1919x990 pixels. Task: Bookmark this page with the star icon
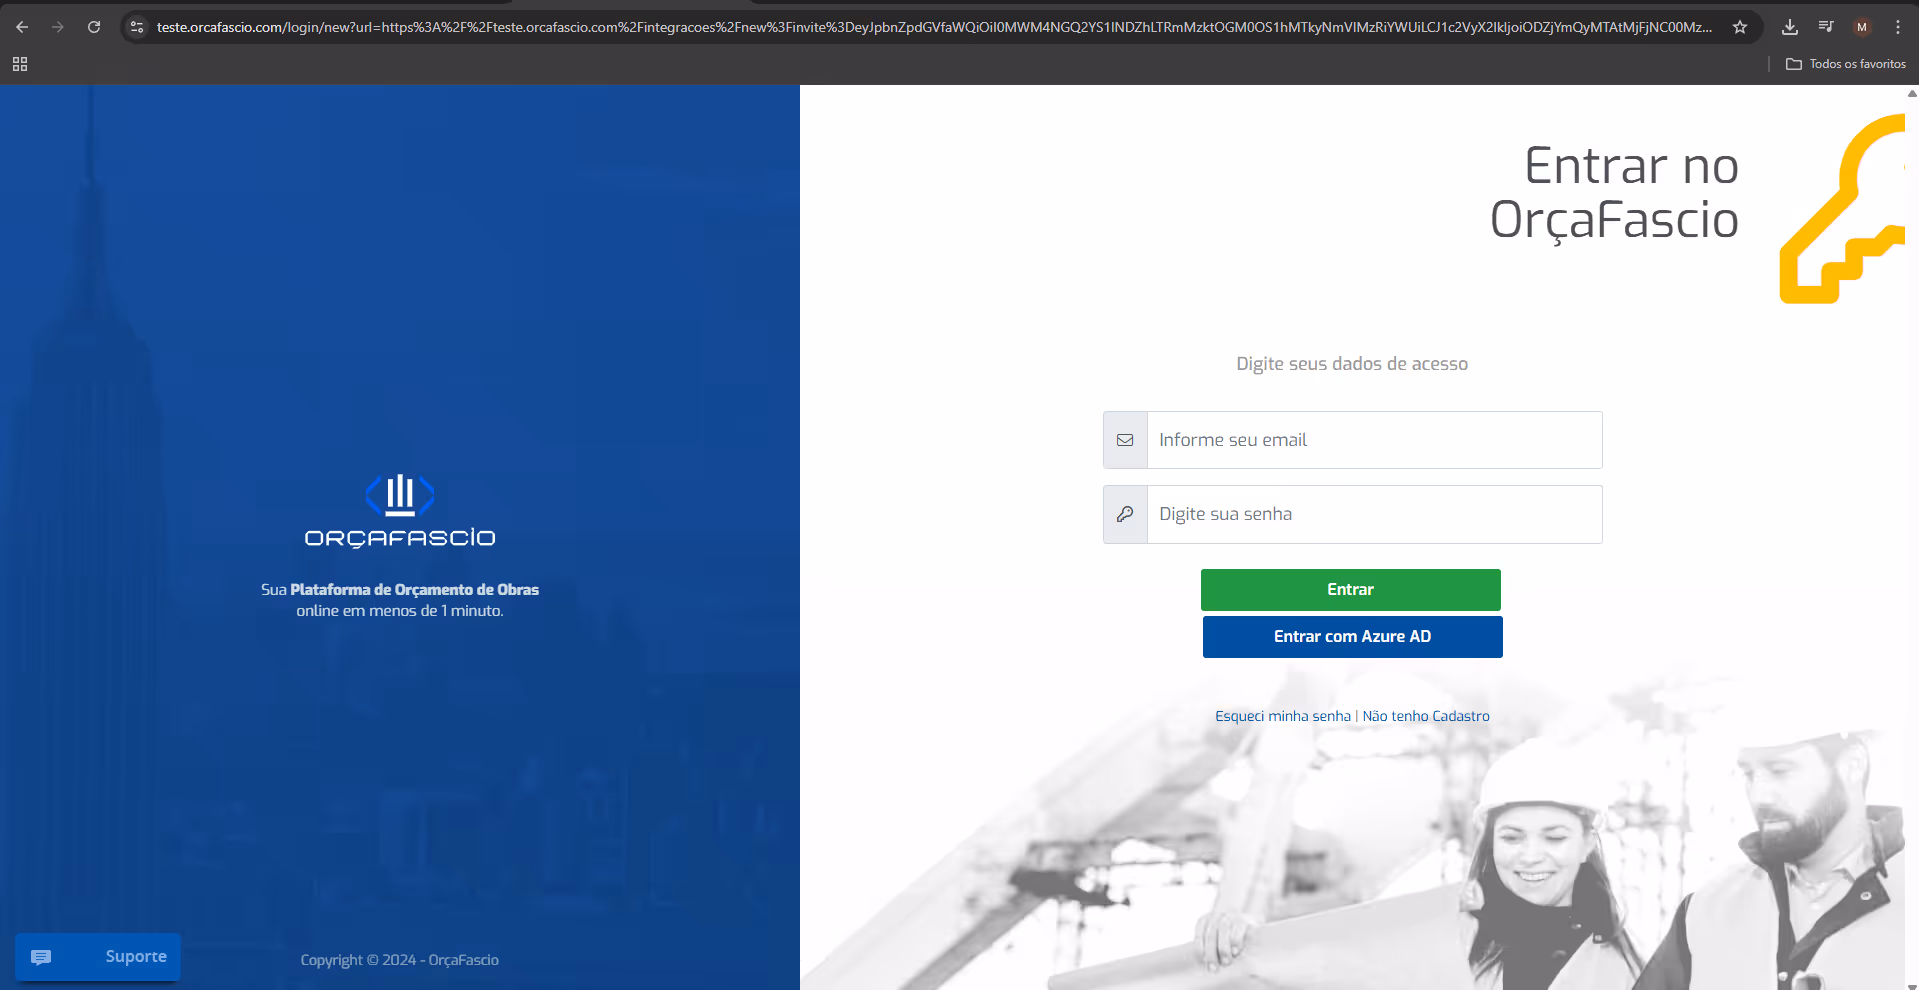coord(1740,27)
